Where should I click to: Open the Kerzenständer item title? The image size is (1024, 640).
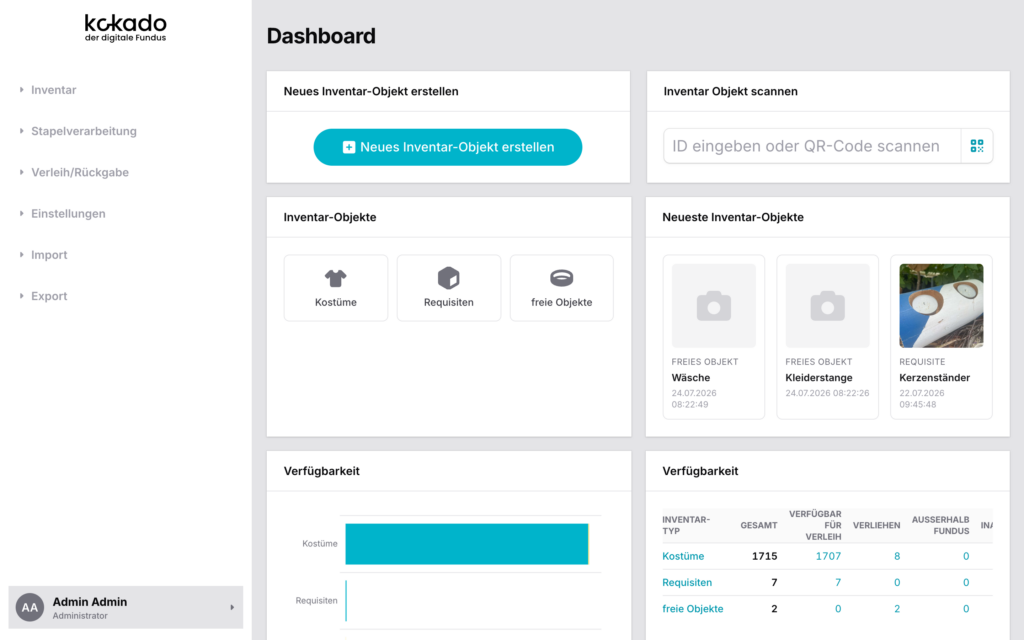point(935,377)
